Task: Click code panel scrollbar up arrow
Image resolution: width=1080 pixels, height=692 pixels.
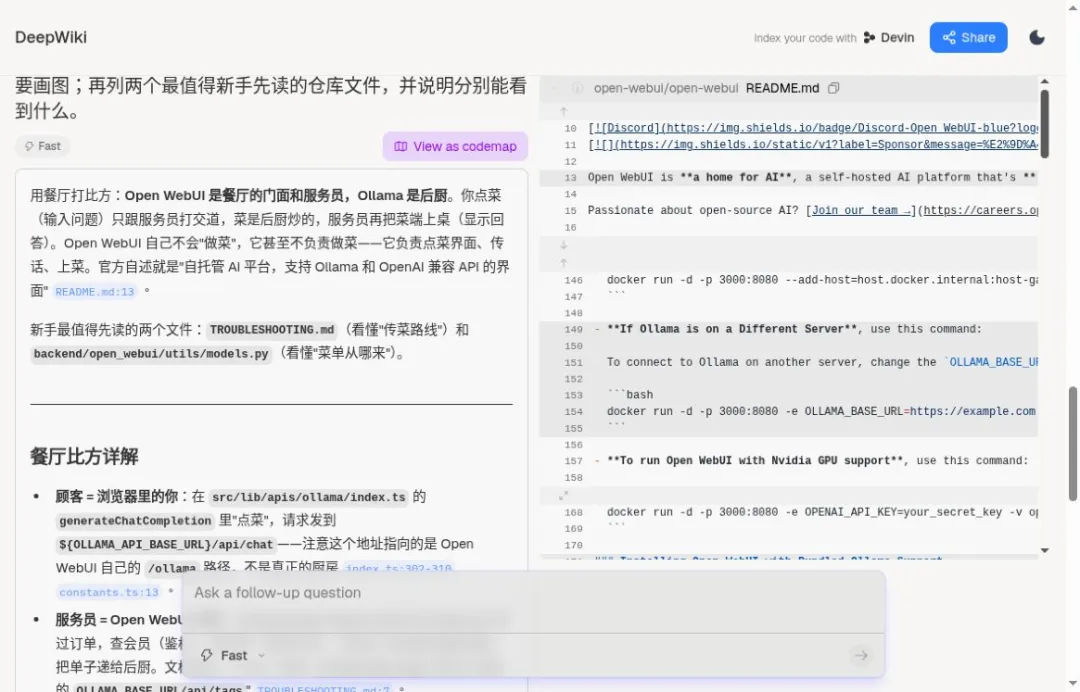Action: (x=1044, y=81)
